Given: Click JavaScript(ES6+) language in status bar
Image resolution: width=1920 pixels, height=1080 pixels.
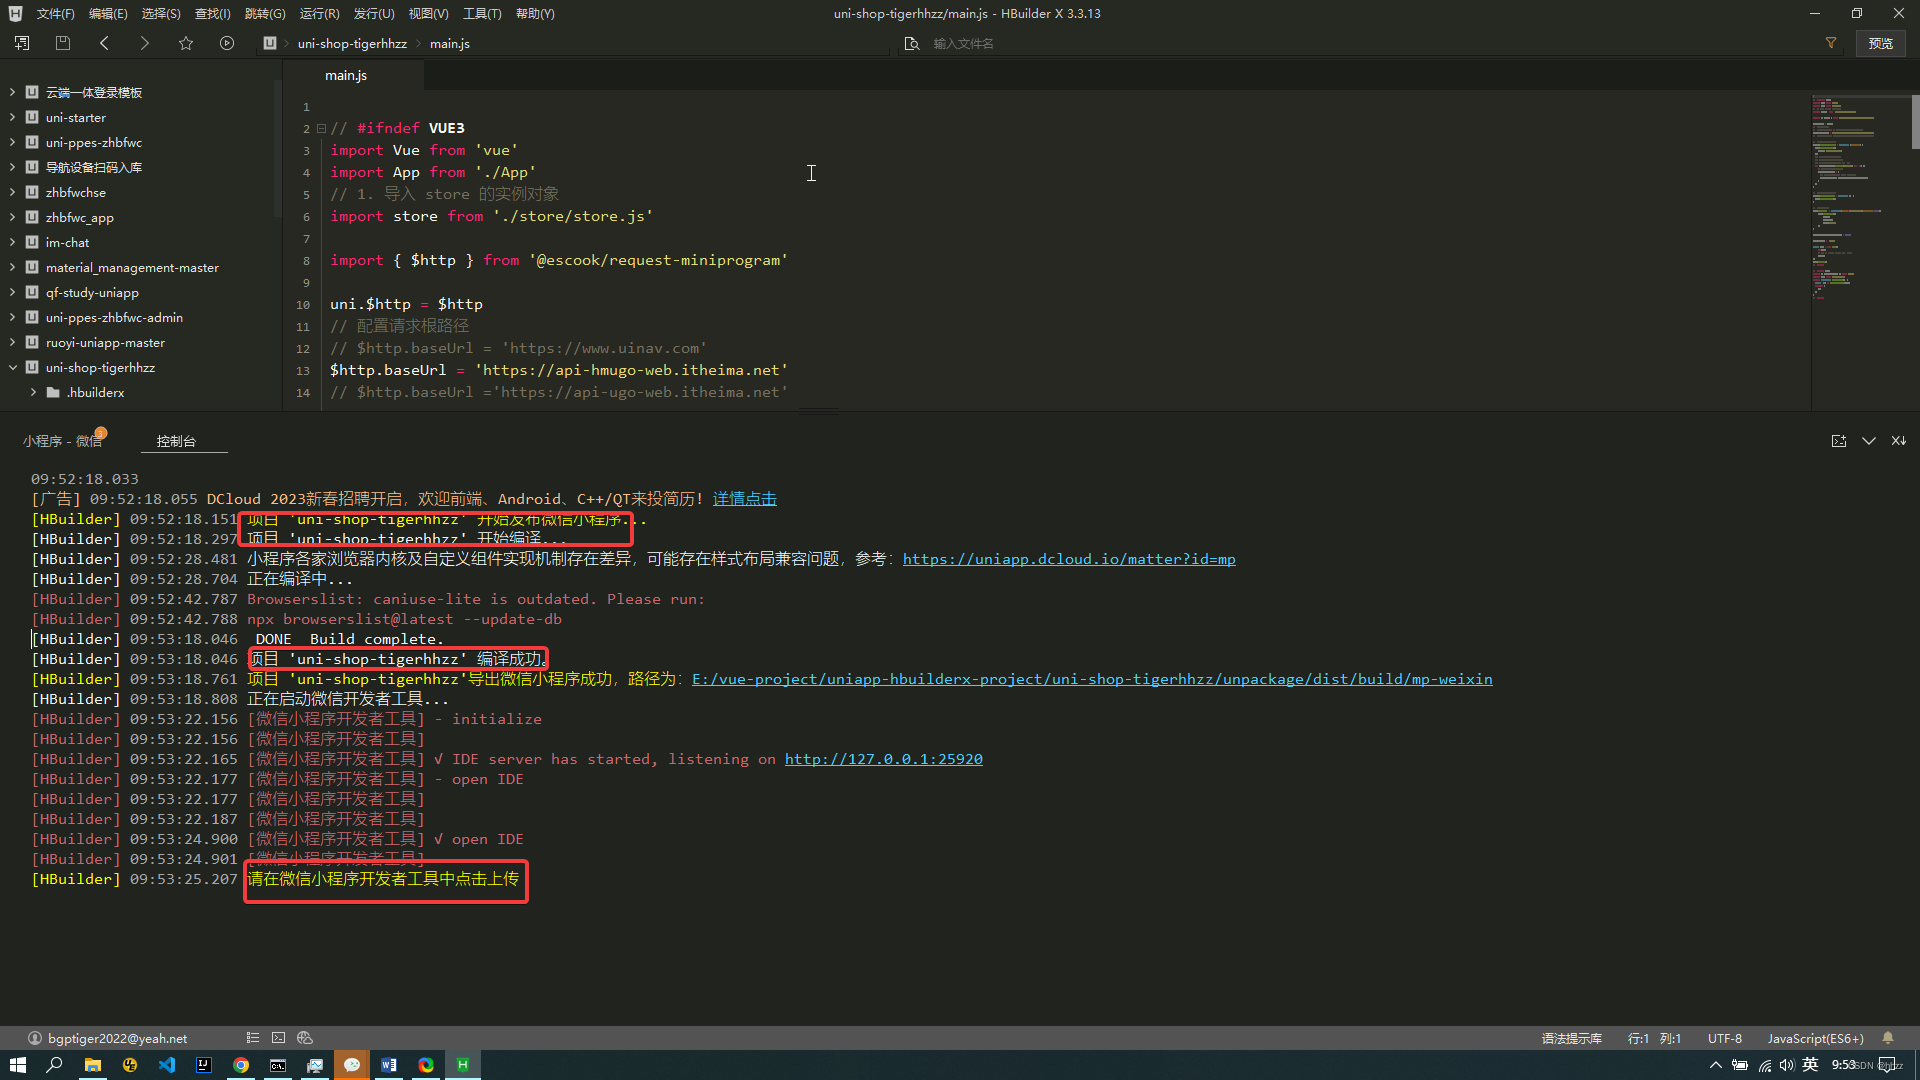Looking at the screenshot, I should click(1815, 1038).
